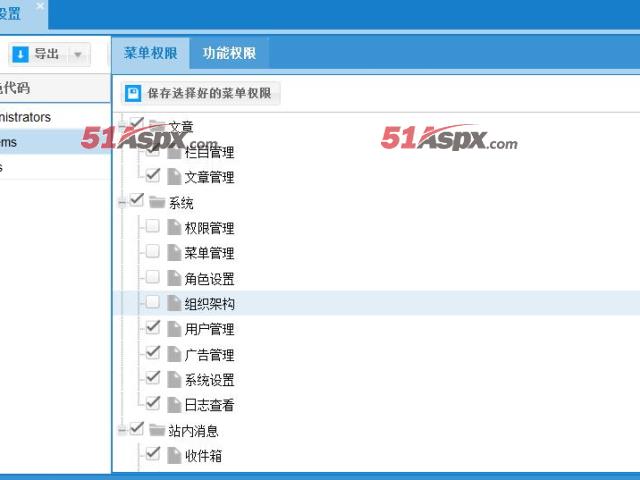Toggle the 文章 folder checkbox

[x=136, y=122]
